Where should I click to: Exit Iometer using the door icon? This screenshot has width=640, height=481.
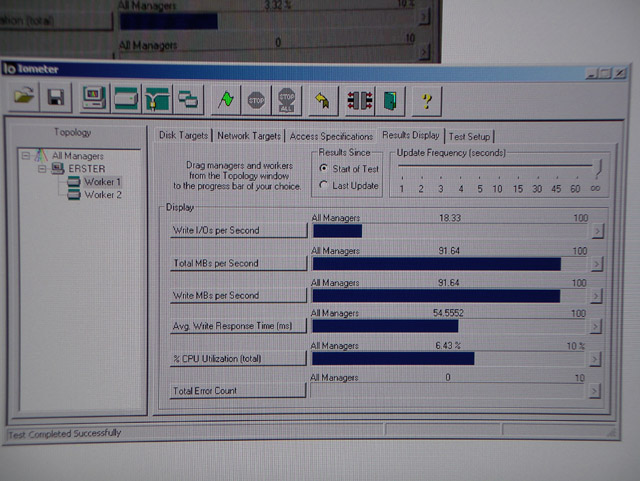(x=390, y=101)
